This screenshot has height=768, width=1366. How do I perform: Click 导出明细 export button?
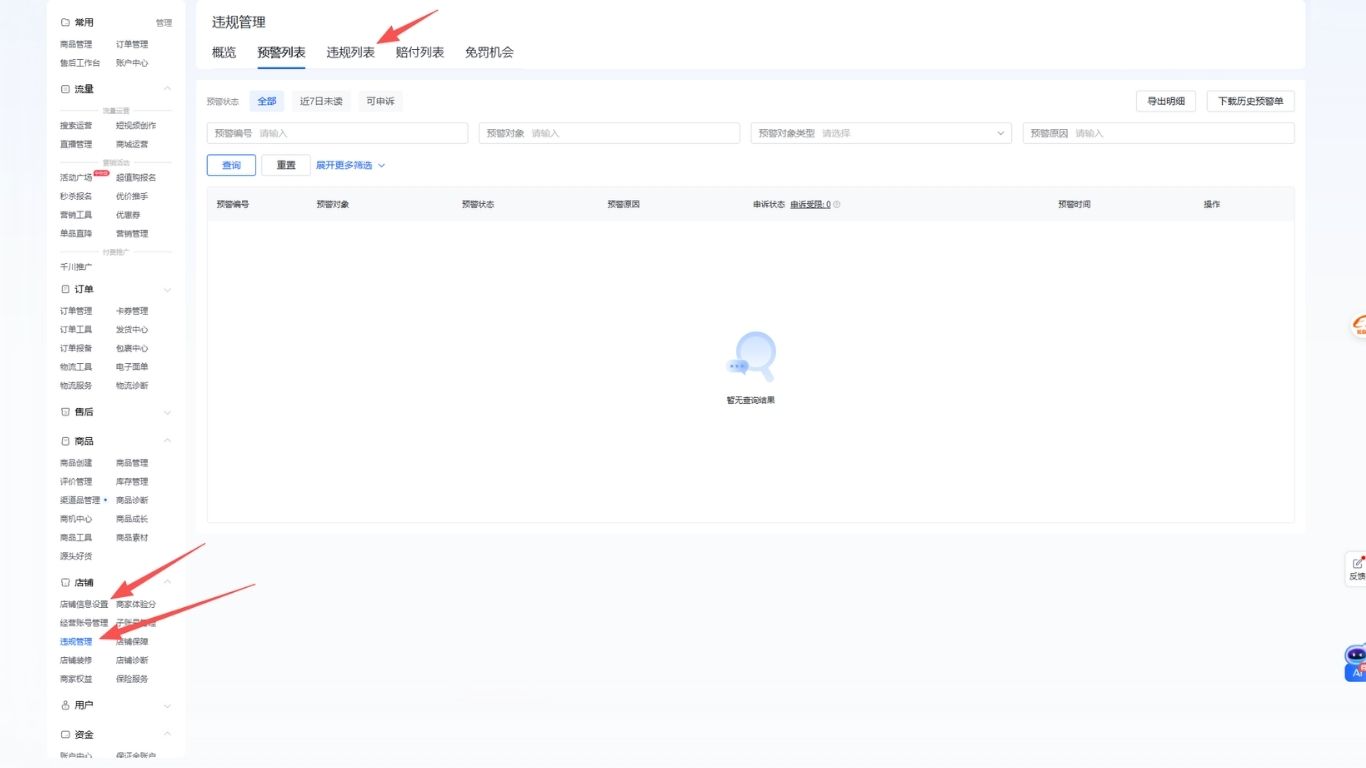click(x=1165, y=101)
